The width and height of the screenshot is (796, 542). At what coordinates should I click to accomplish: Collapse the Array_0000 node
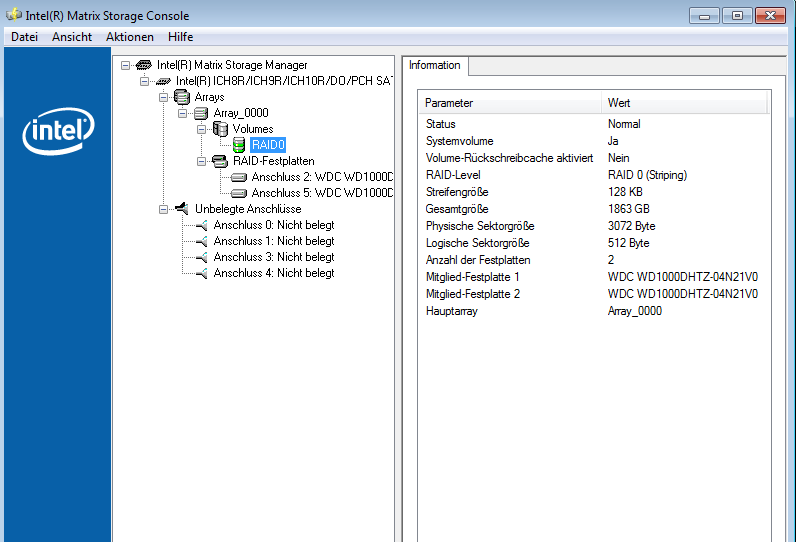point(182,113)
